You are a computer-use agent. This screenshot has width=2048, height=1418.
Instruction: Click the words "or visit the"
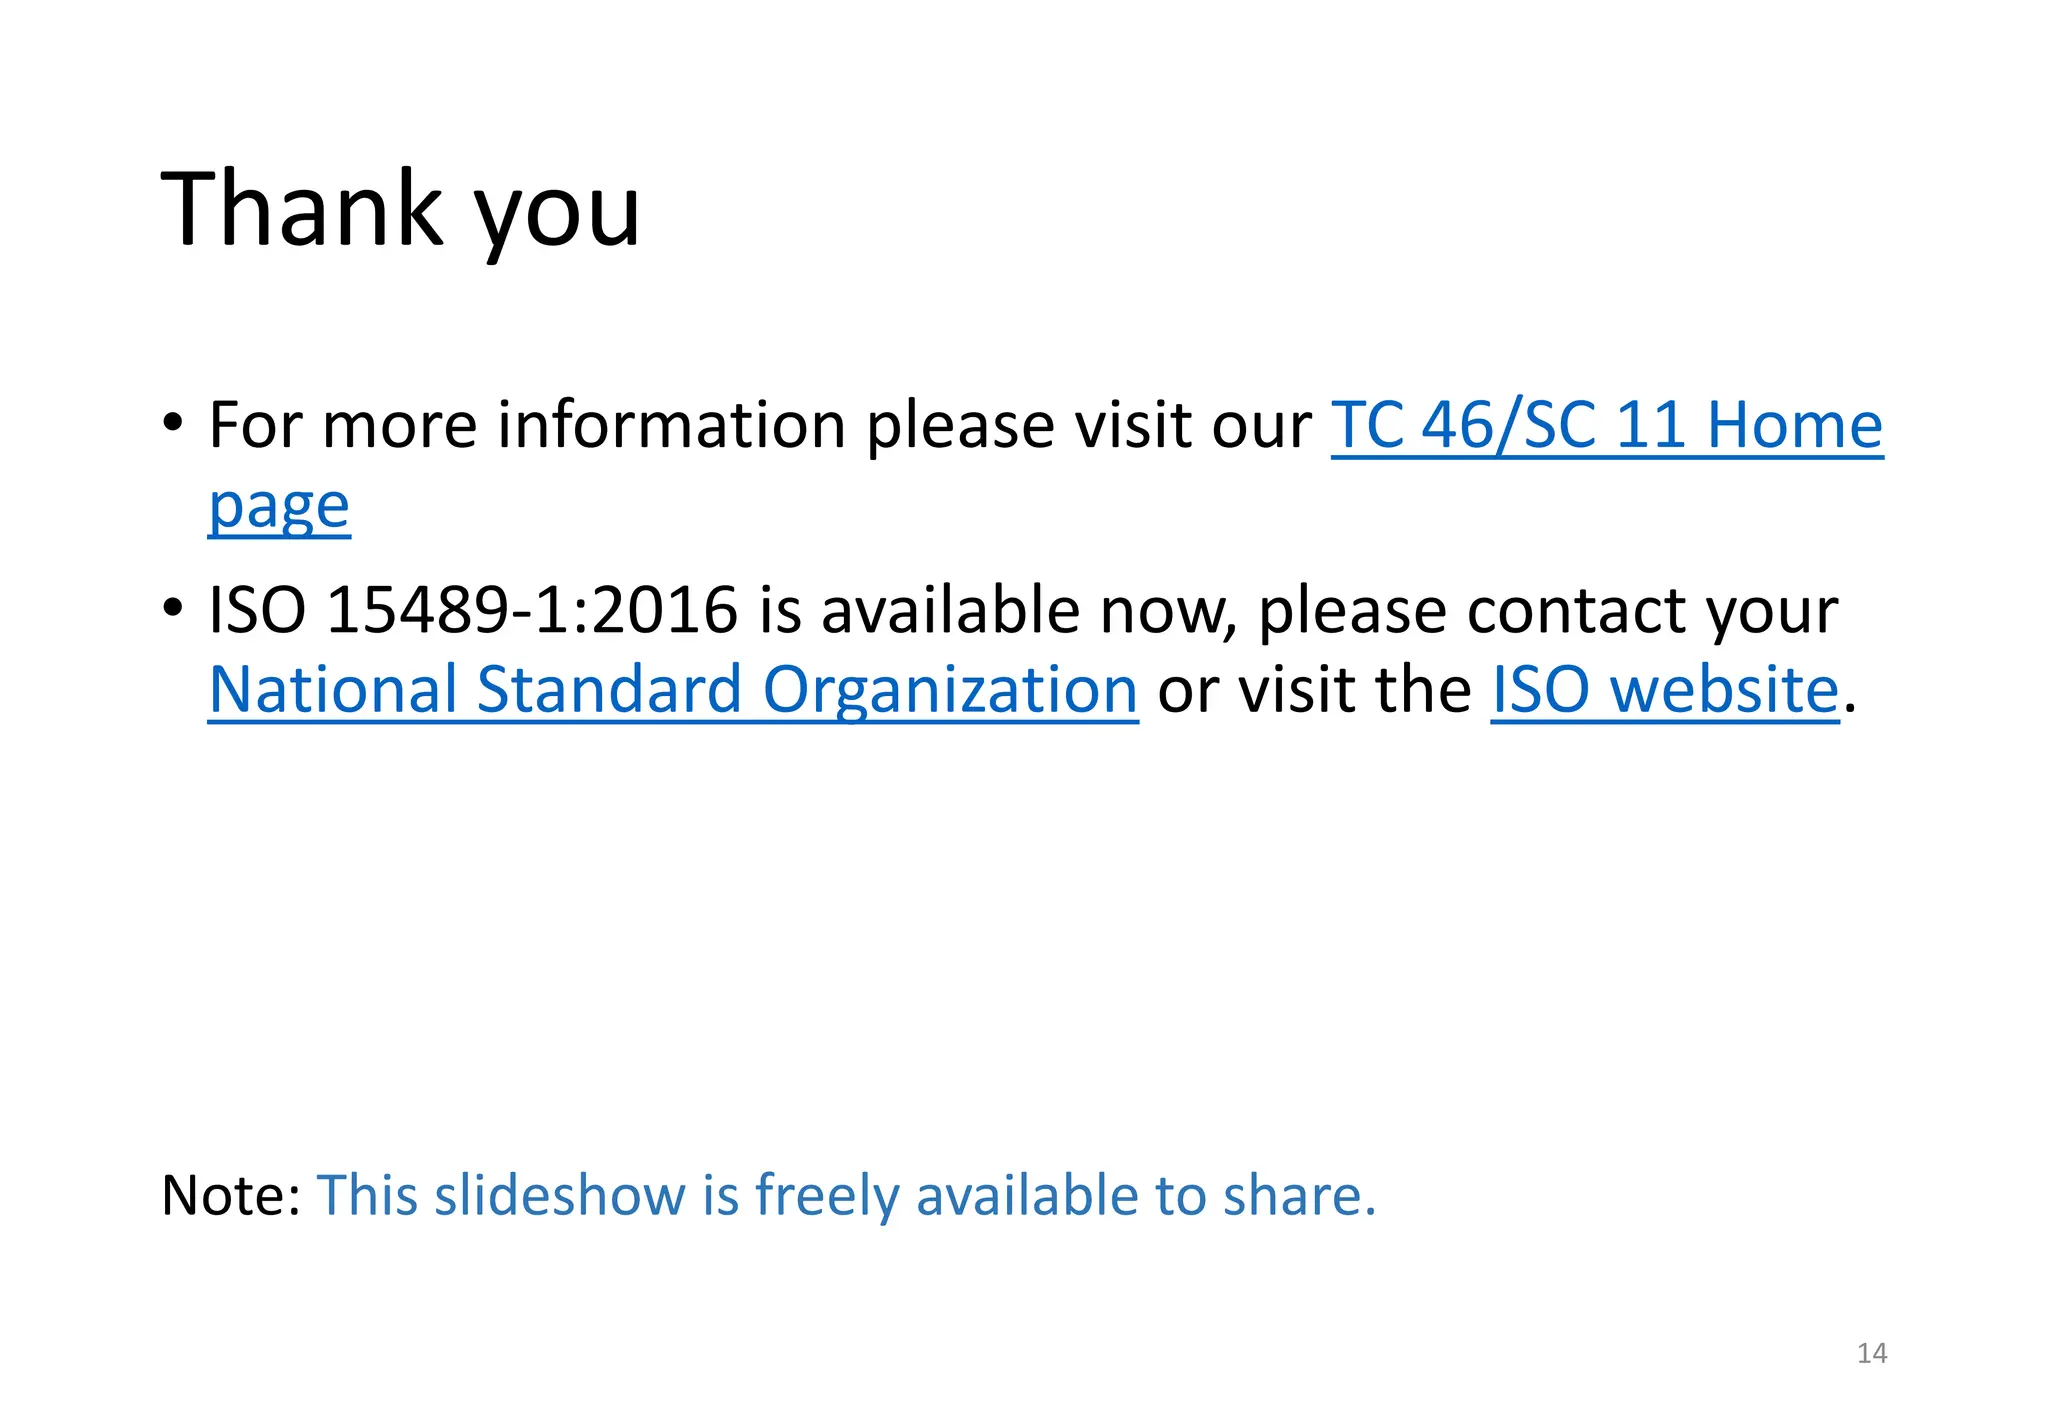tap(1314, 691)
